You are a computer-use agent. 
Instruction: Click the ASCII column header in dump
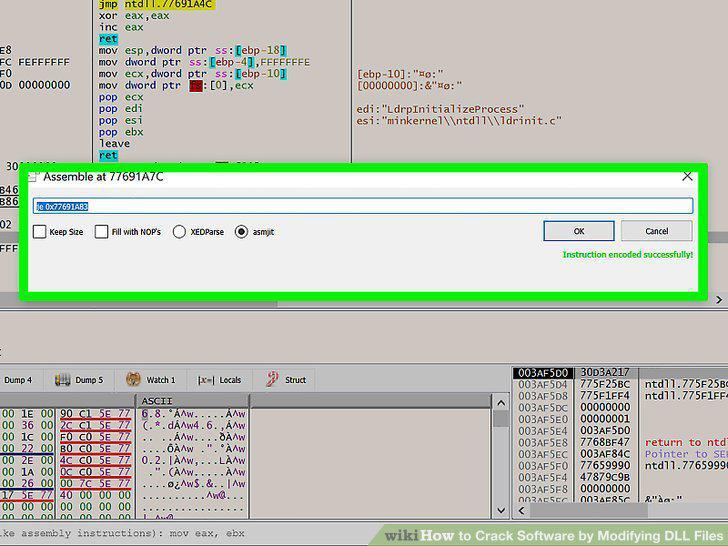point(192,401)
